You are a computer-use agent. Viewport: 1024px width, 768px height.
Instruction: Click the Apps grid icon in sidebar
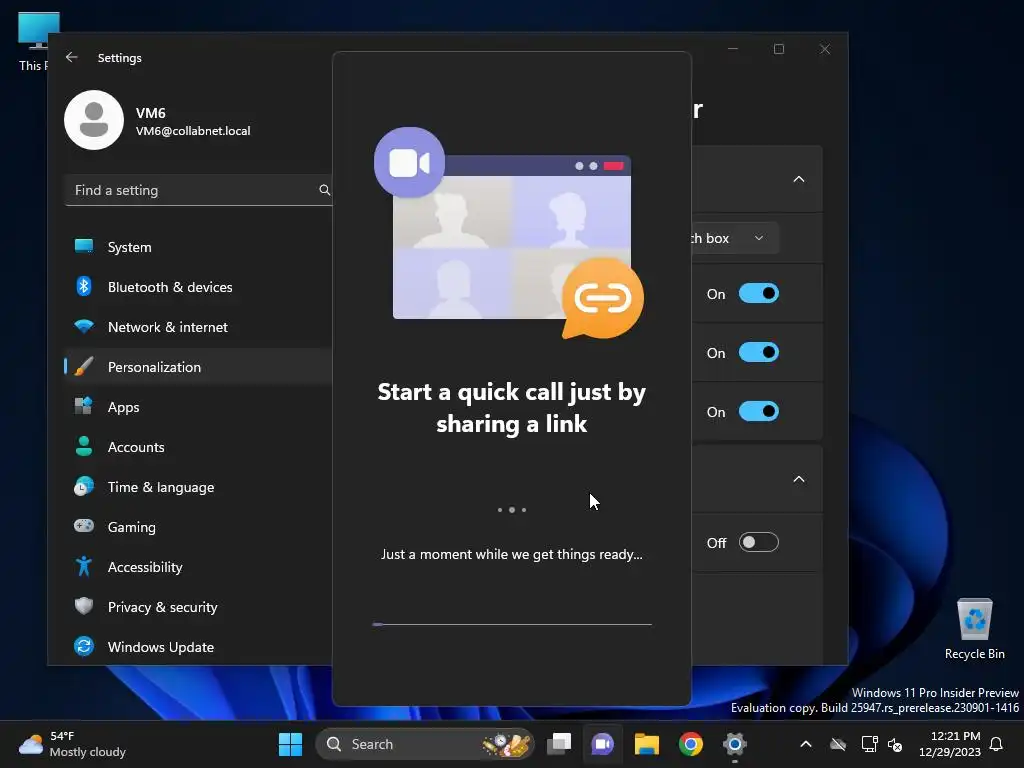coord(84,406)
